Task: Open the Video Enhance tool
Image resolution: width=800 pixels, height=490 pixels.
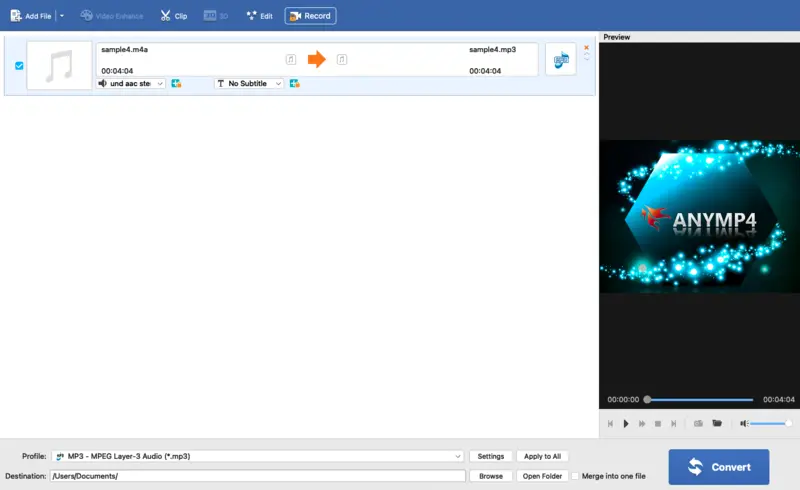Action: 112,16
